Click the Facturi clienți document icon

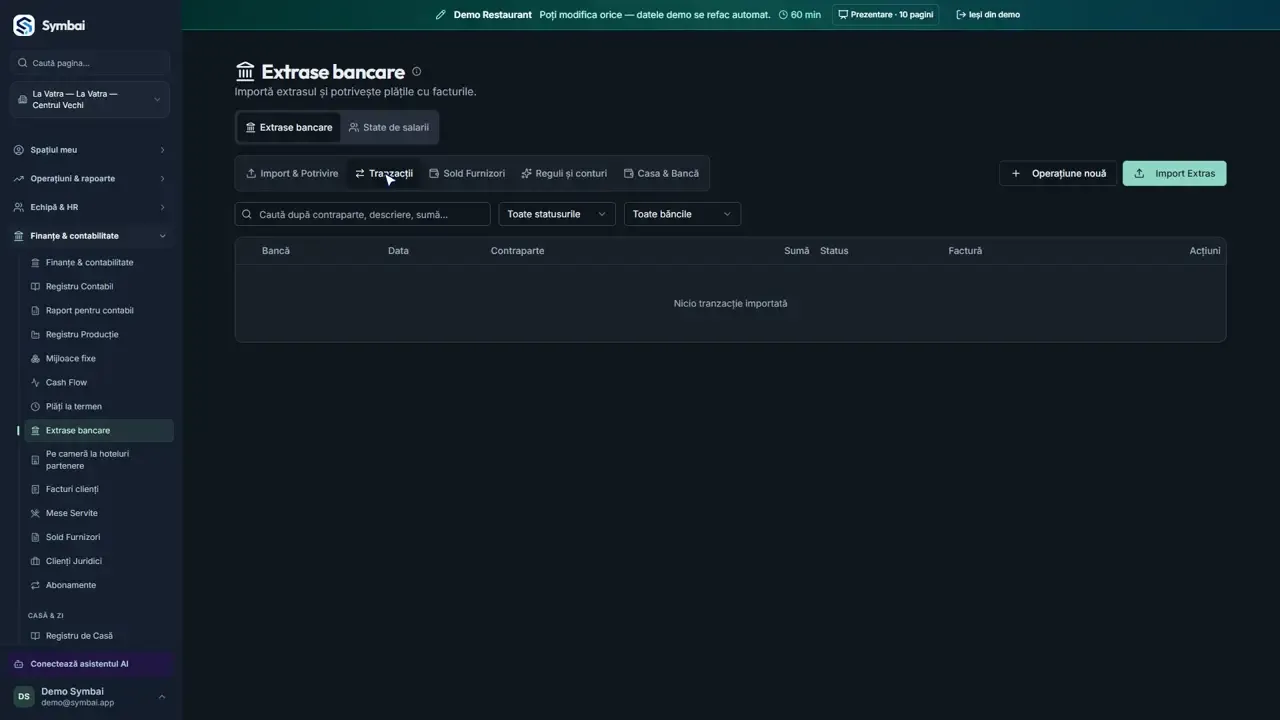point(36,490)
